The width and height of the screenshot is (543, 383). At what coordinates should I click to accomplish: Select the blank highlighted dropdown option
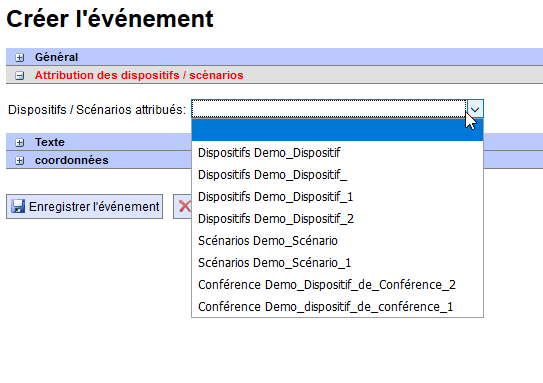337,130
